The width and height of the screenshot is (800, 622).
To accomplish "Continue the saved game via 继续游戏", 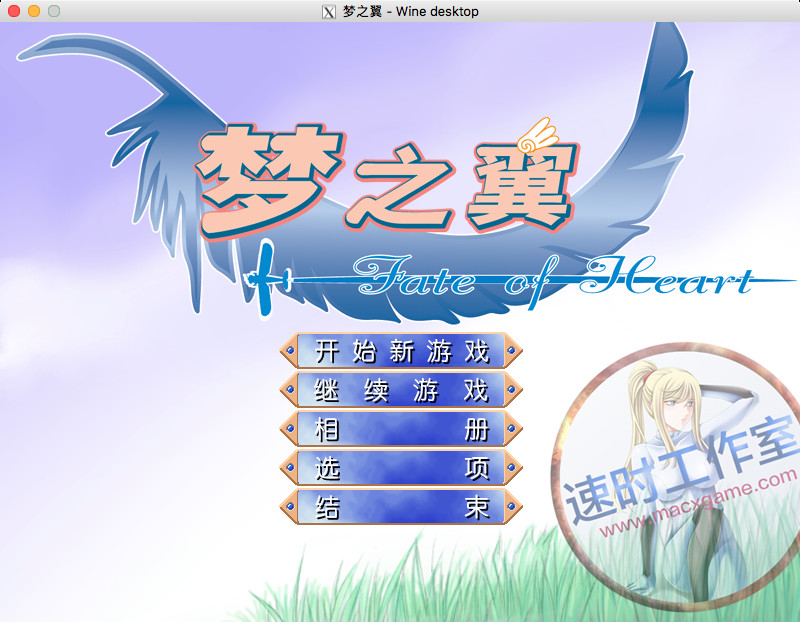I will click(x=401, y=390).
